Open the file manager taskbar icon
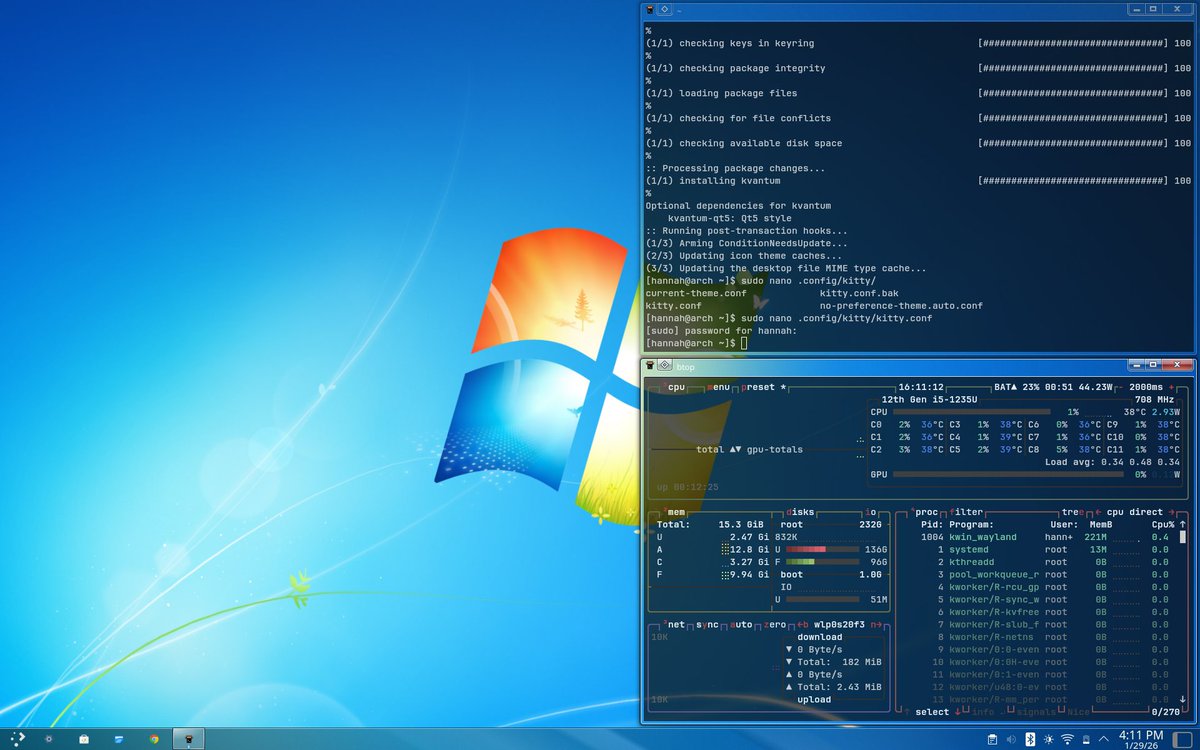Image resolution: width=1200 pixels, height=750 pixels. coord(119,739)
